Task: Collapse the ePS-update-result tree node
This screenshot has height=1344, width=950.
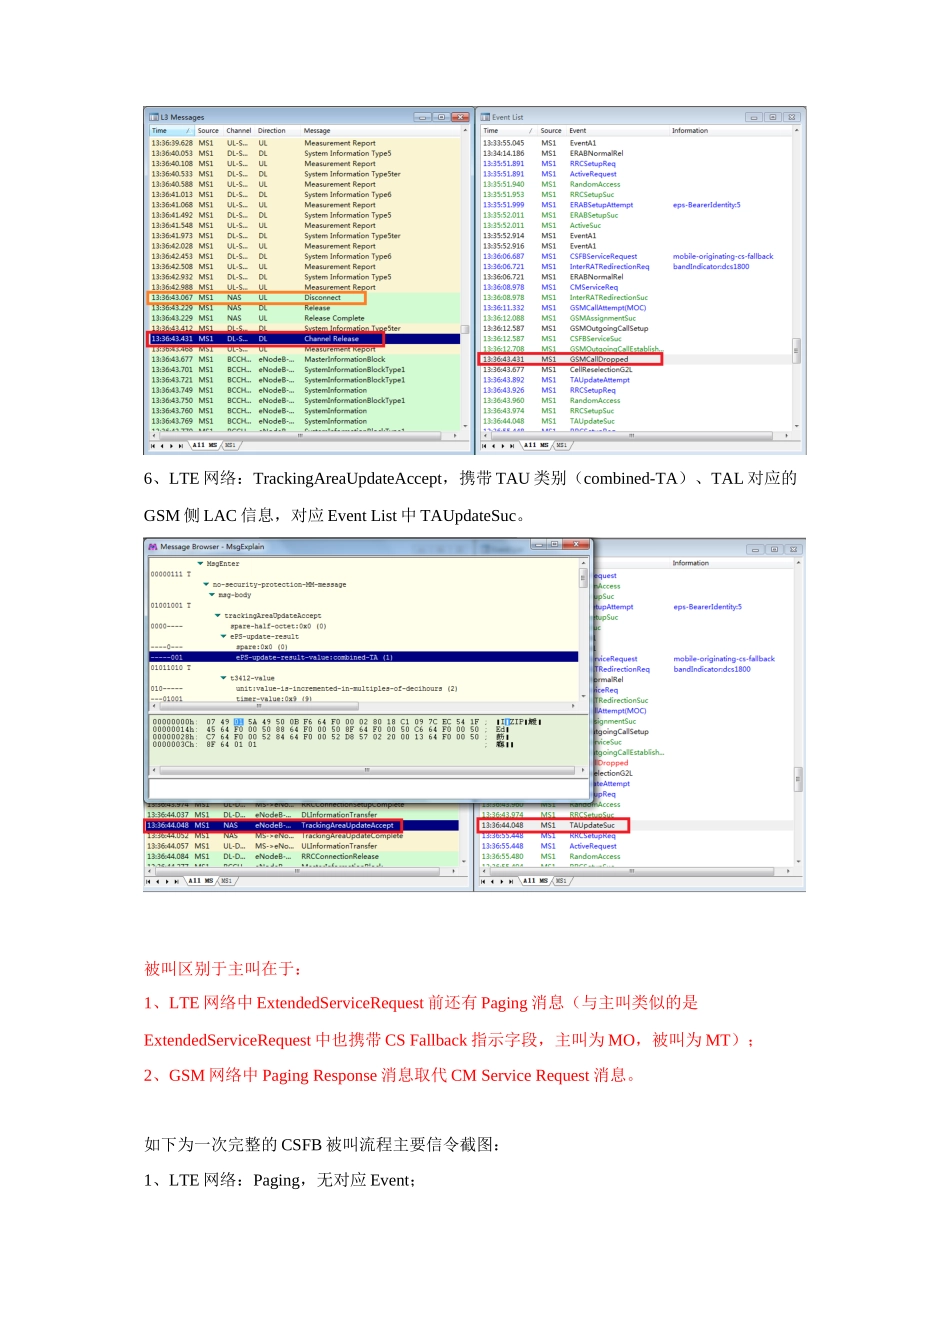Action: [x=224, y=636]
